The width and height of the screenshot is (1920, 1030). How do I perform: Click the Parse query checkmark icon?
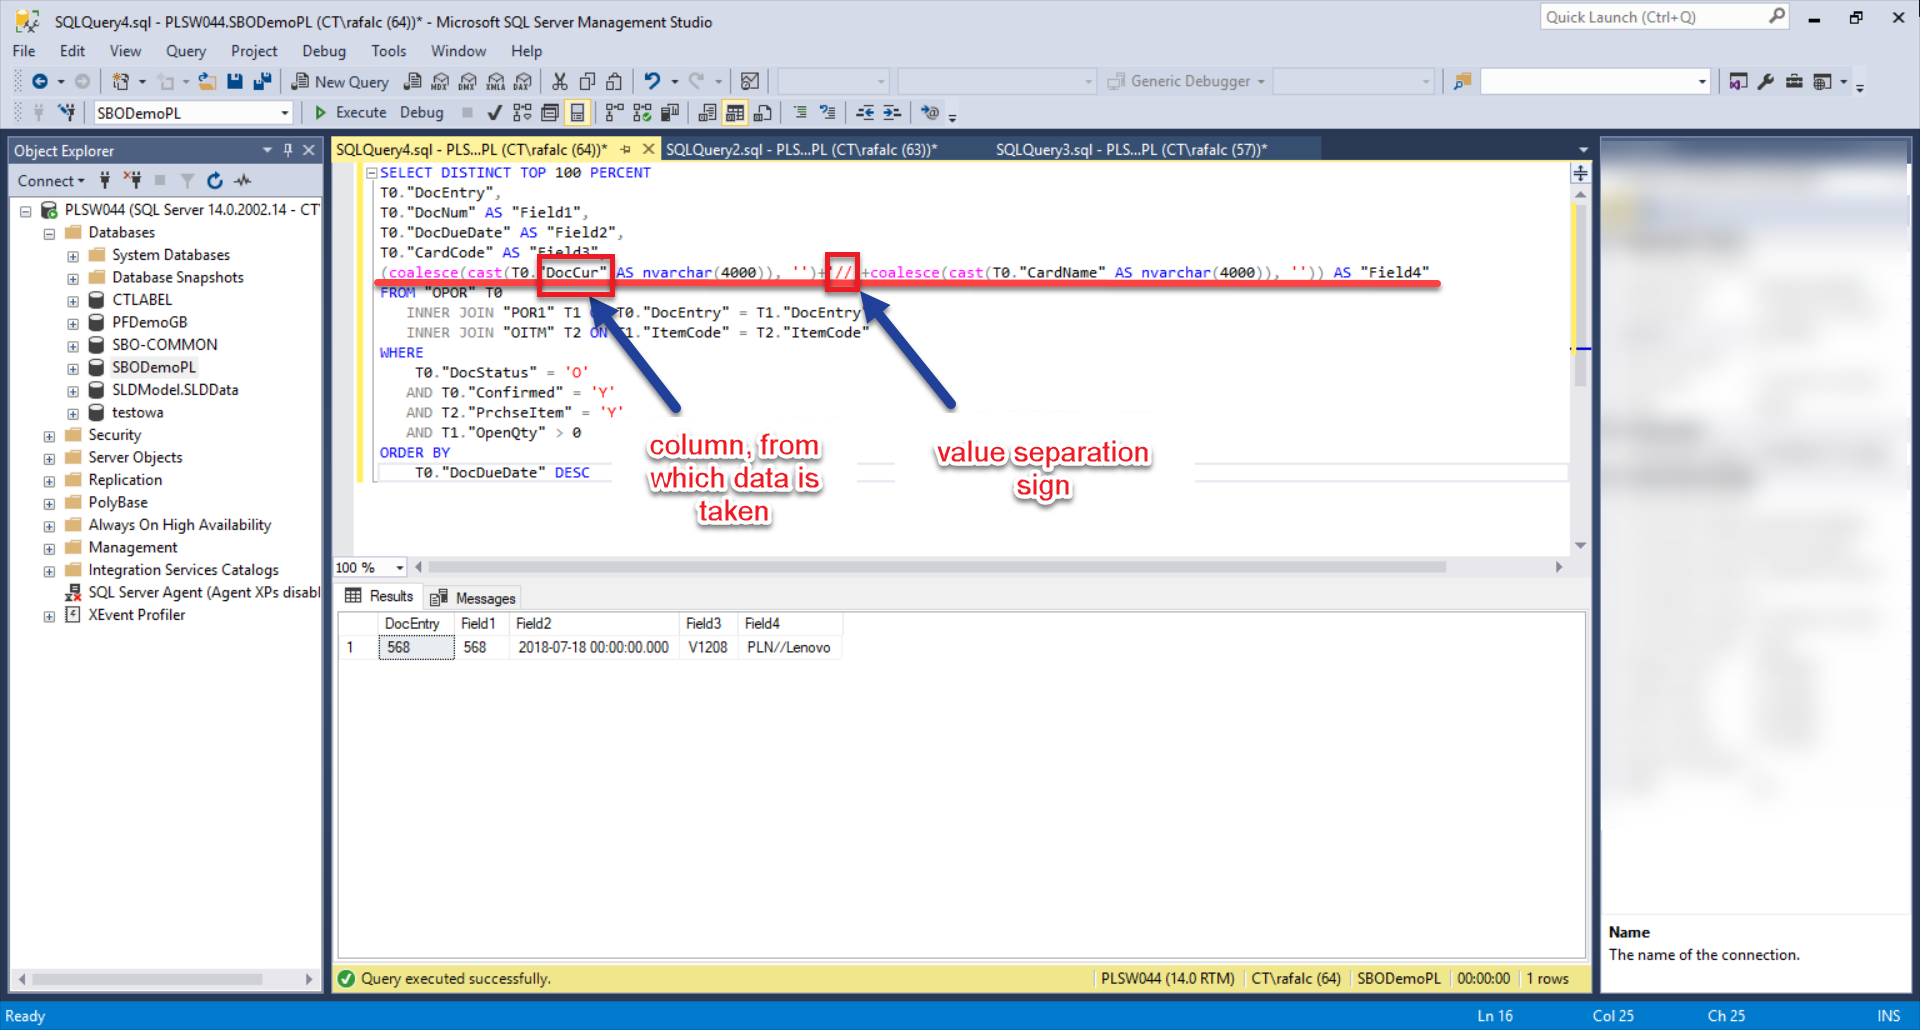click(x=494, y=113)
